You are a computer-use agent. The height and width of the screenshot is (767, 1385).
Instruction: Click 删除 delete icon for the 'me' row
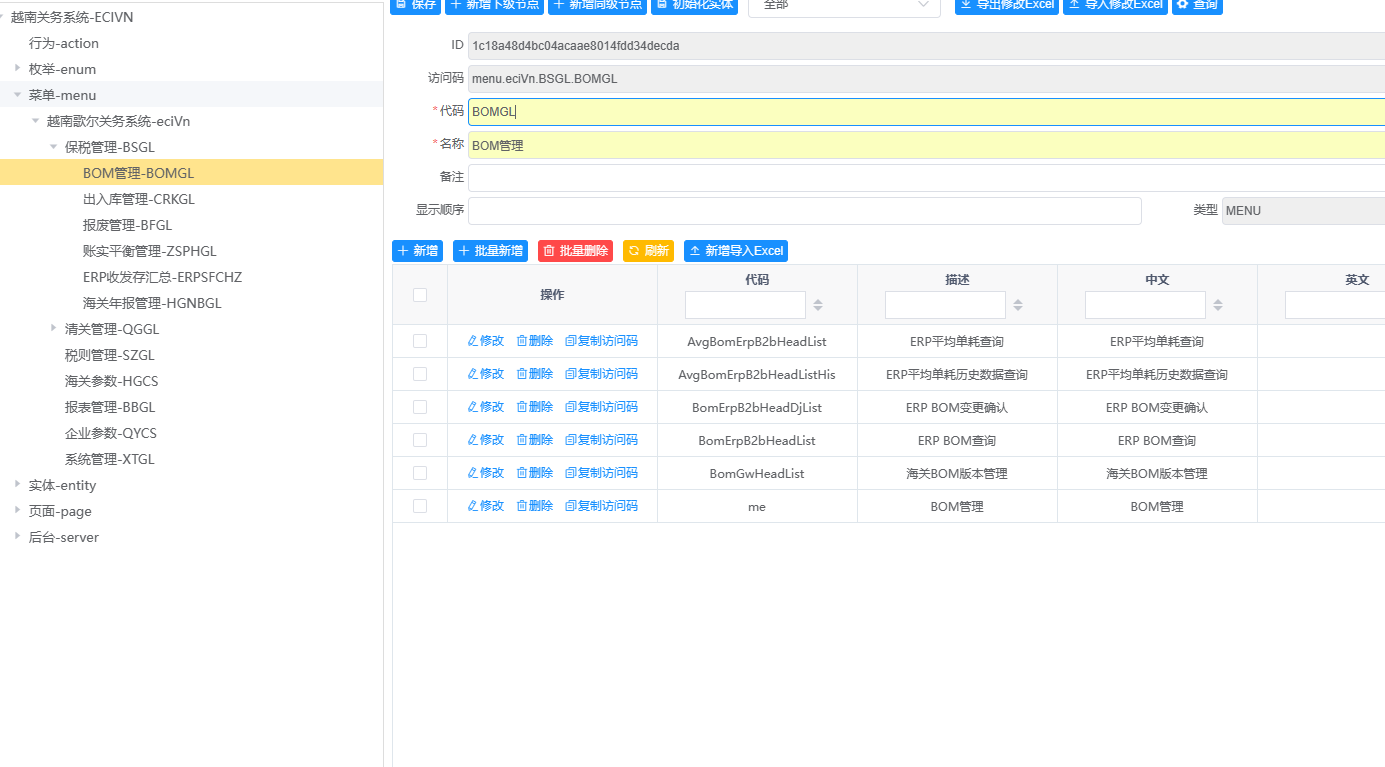pyautogui.click(x=535, y=506)
